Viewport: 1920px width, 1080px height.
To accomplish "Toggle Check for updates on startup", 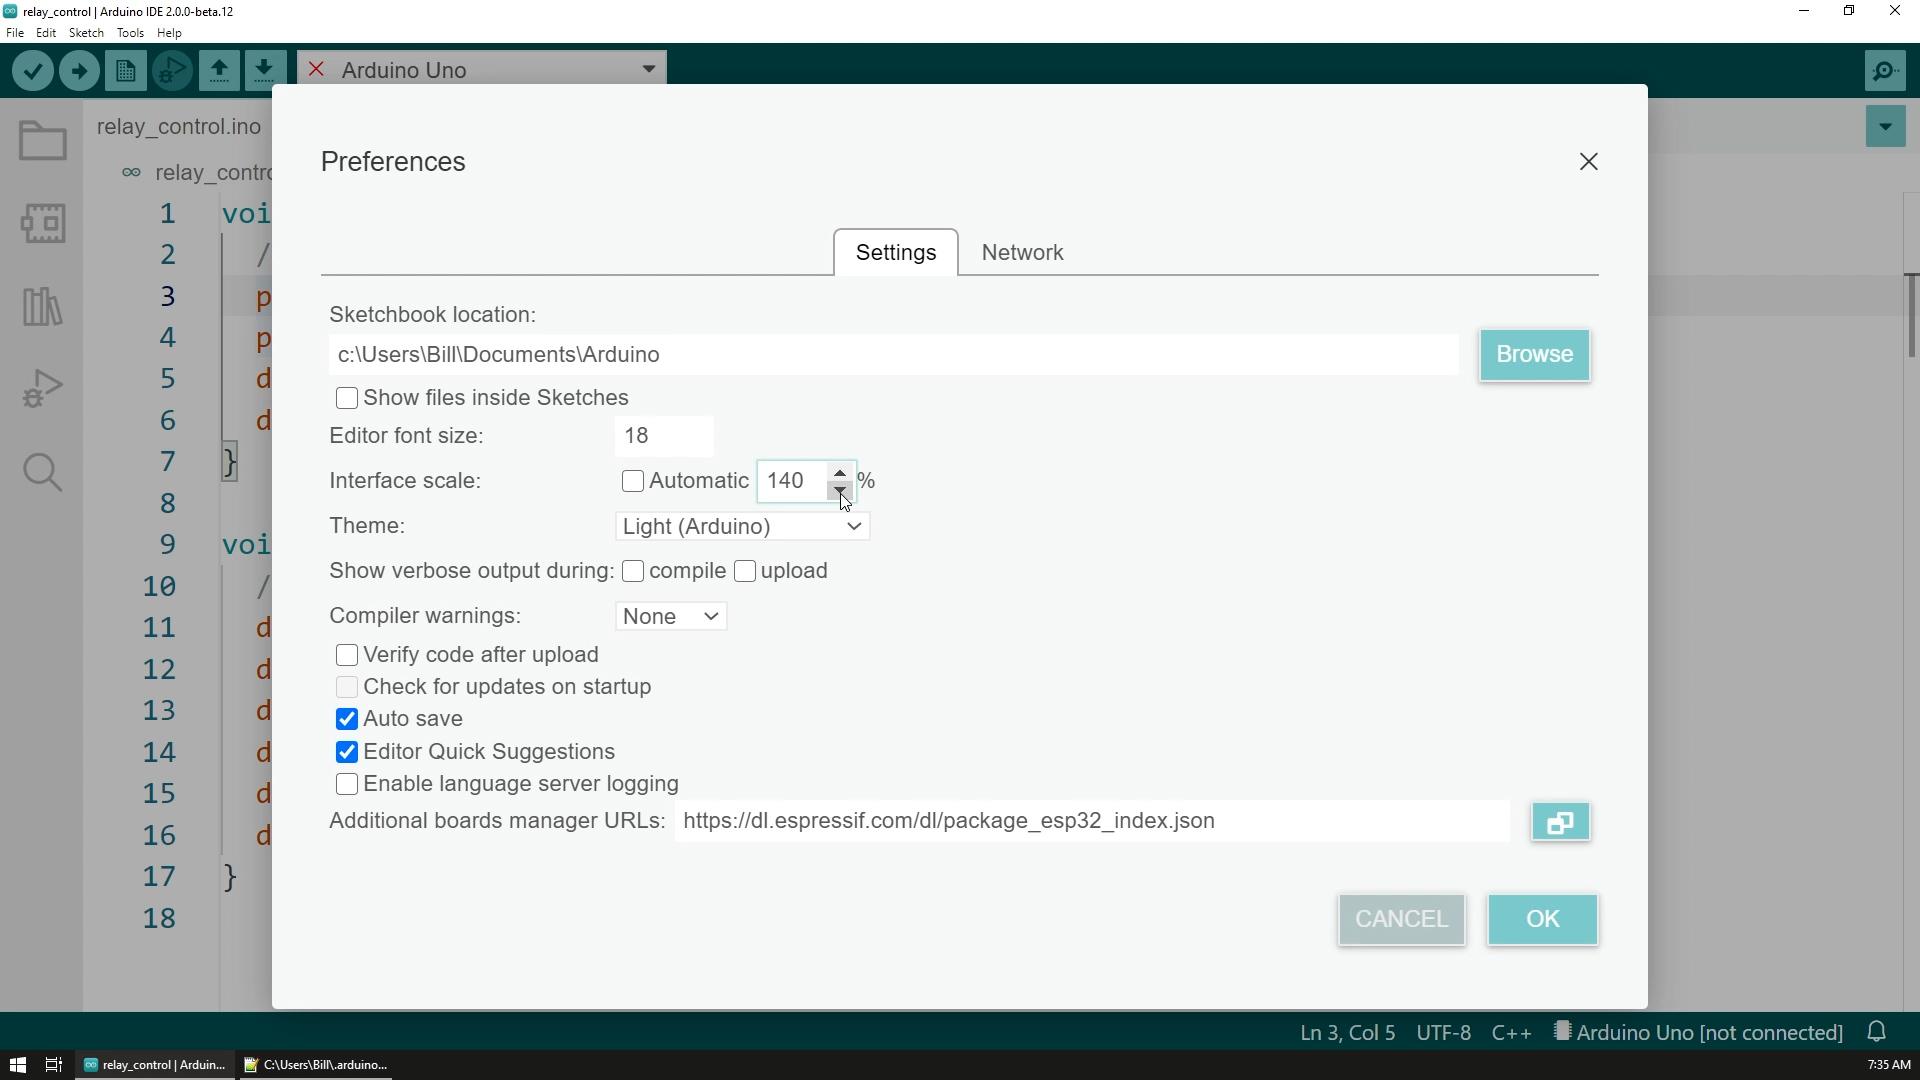I will (347, 688).
